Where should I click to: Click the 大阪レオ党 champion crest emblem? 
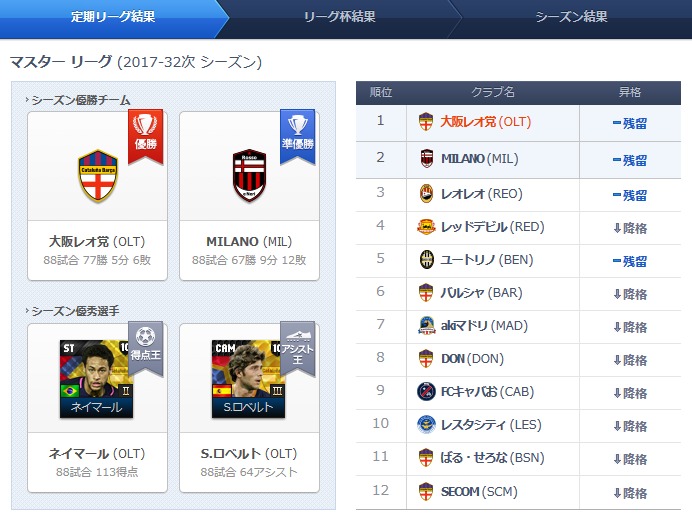click(98, 176)
